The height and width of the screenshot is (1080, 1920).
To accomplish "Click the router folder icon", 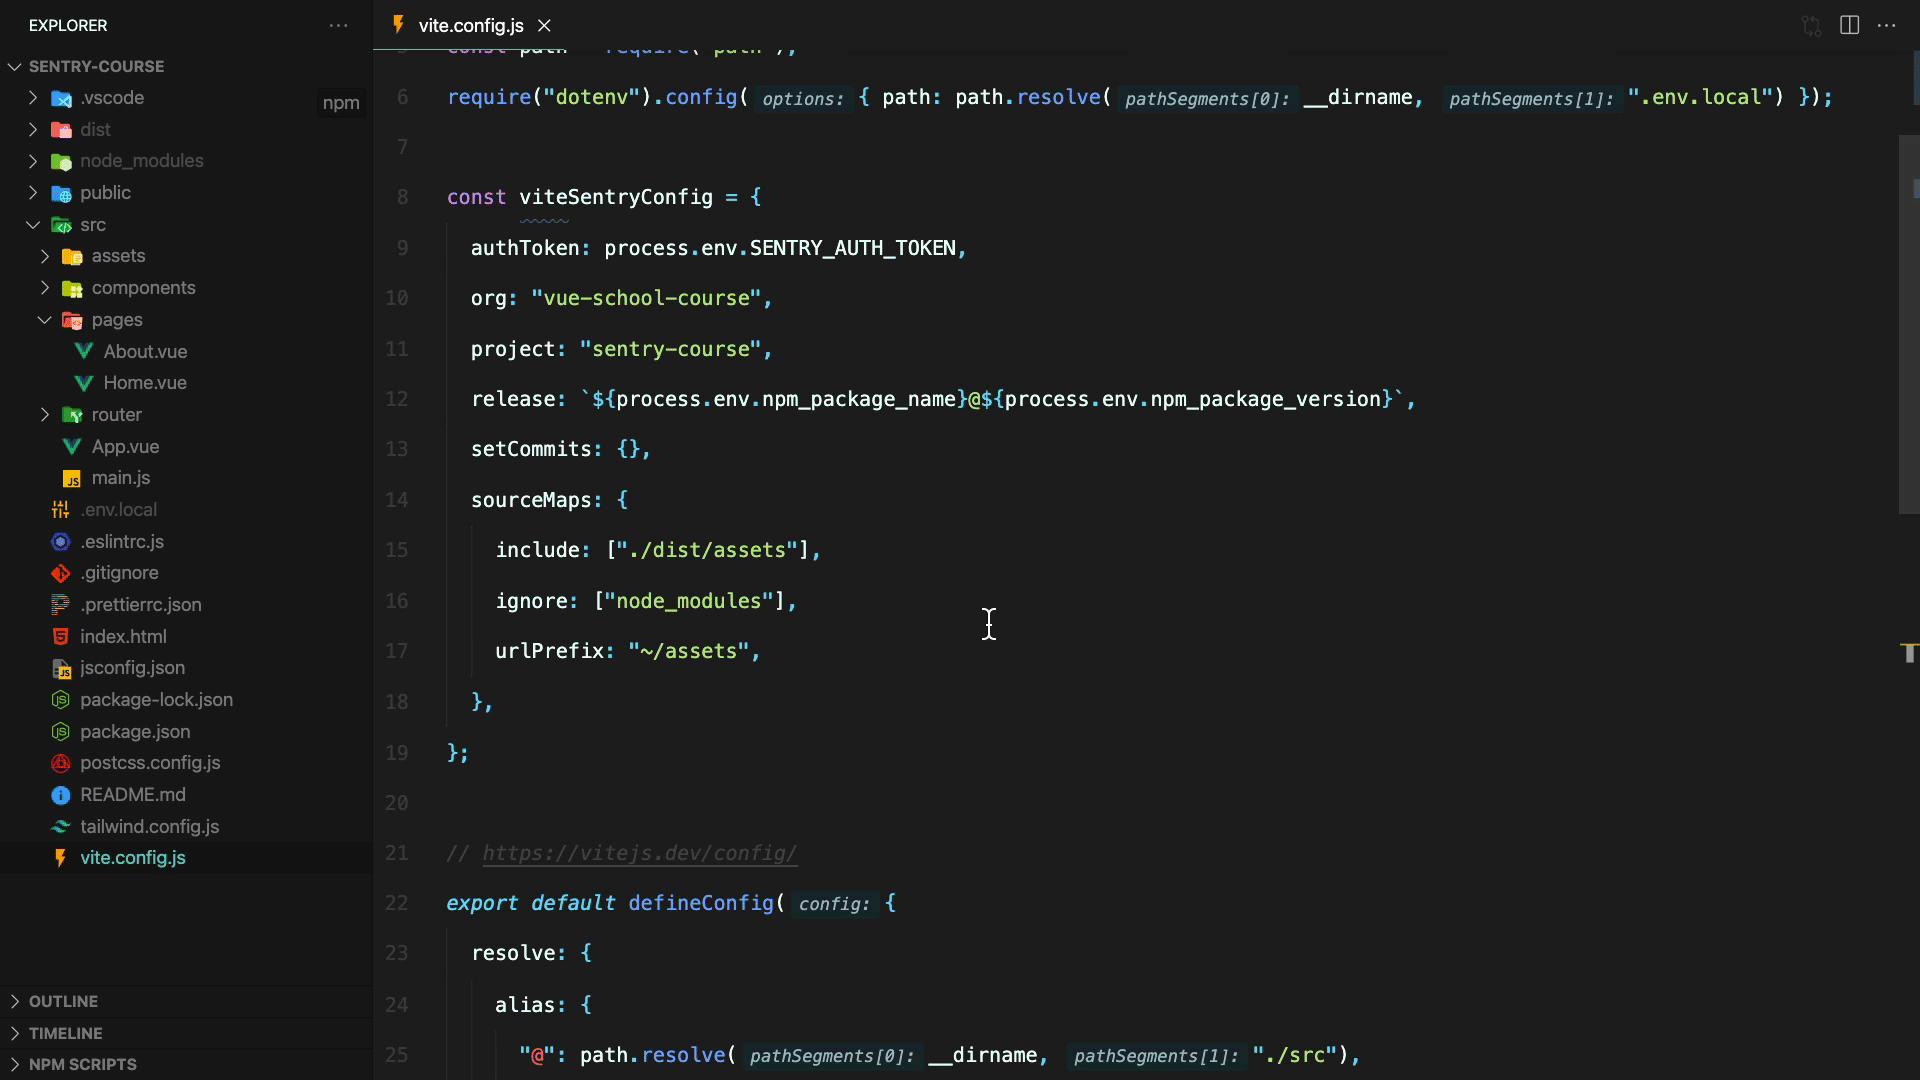I will [72, 415].
